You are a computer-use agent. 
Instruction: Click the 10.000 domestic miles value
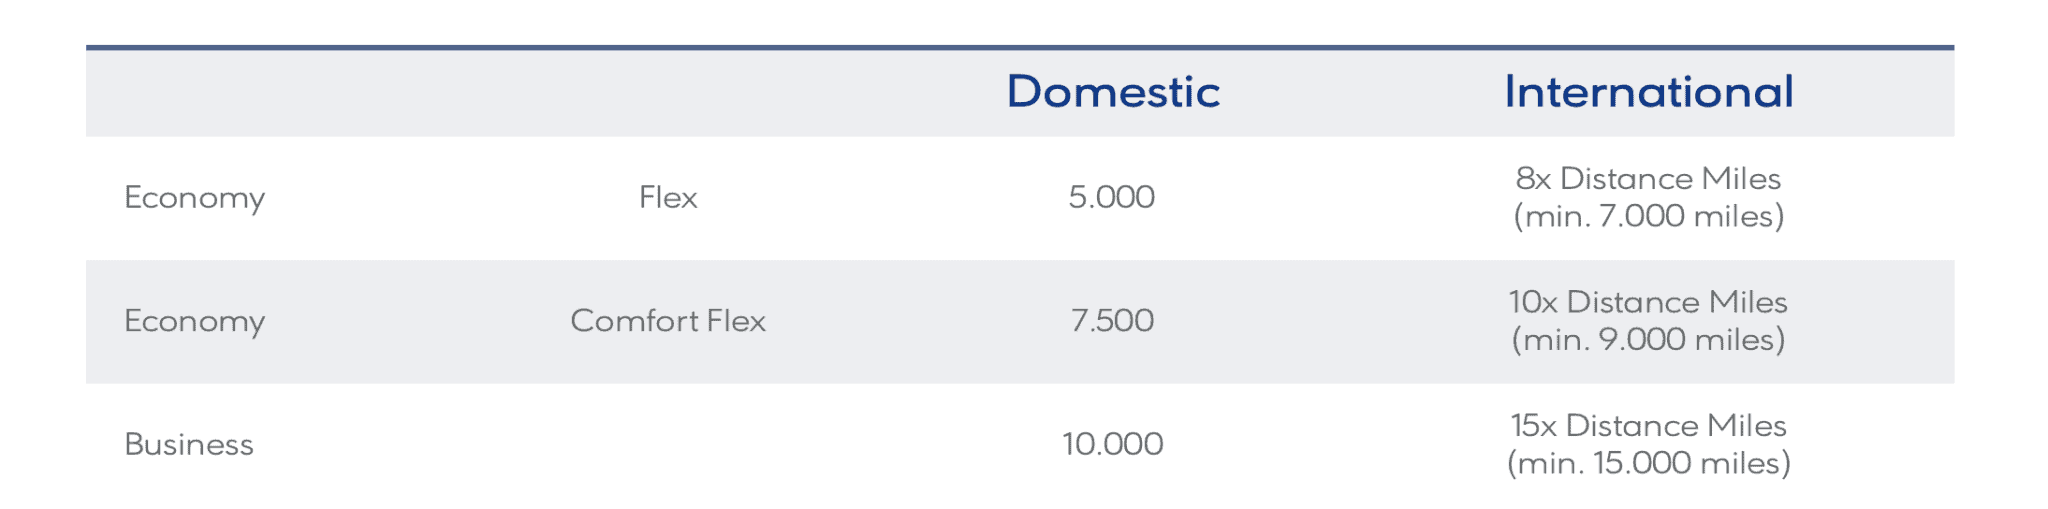coord(1112,444)
